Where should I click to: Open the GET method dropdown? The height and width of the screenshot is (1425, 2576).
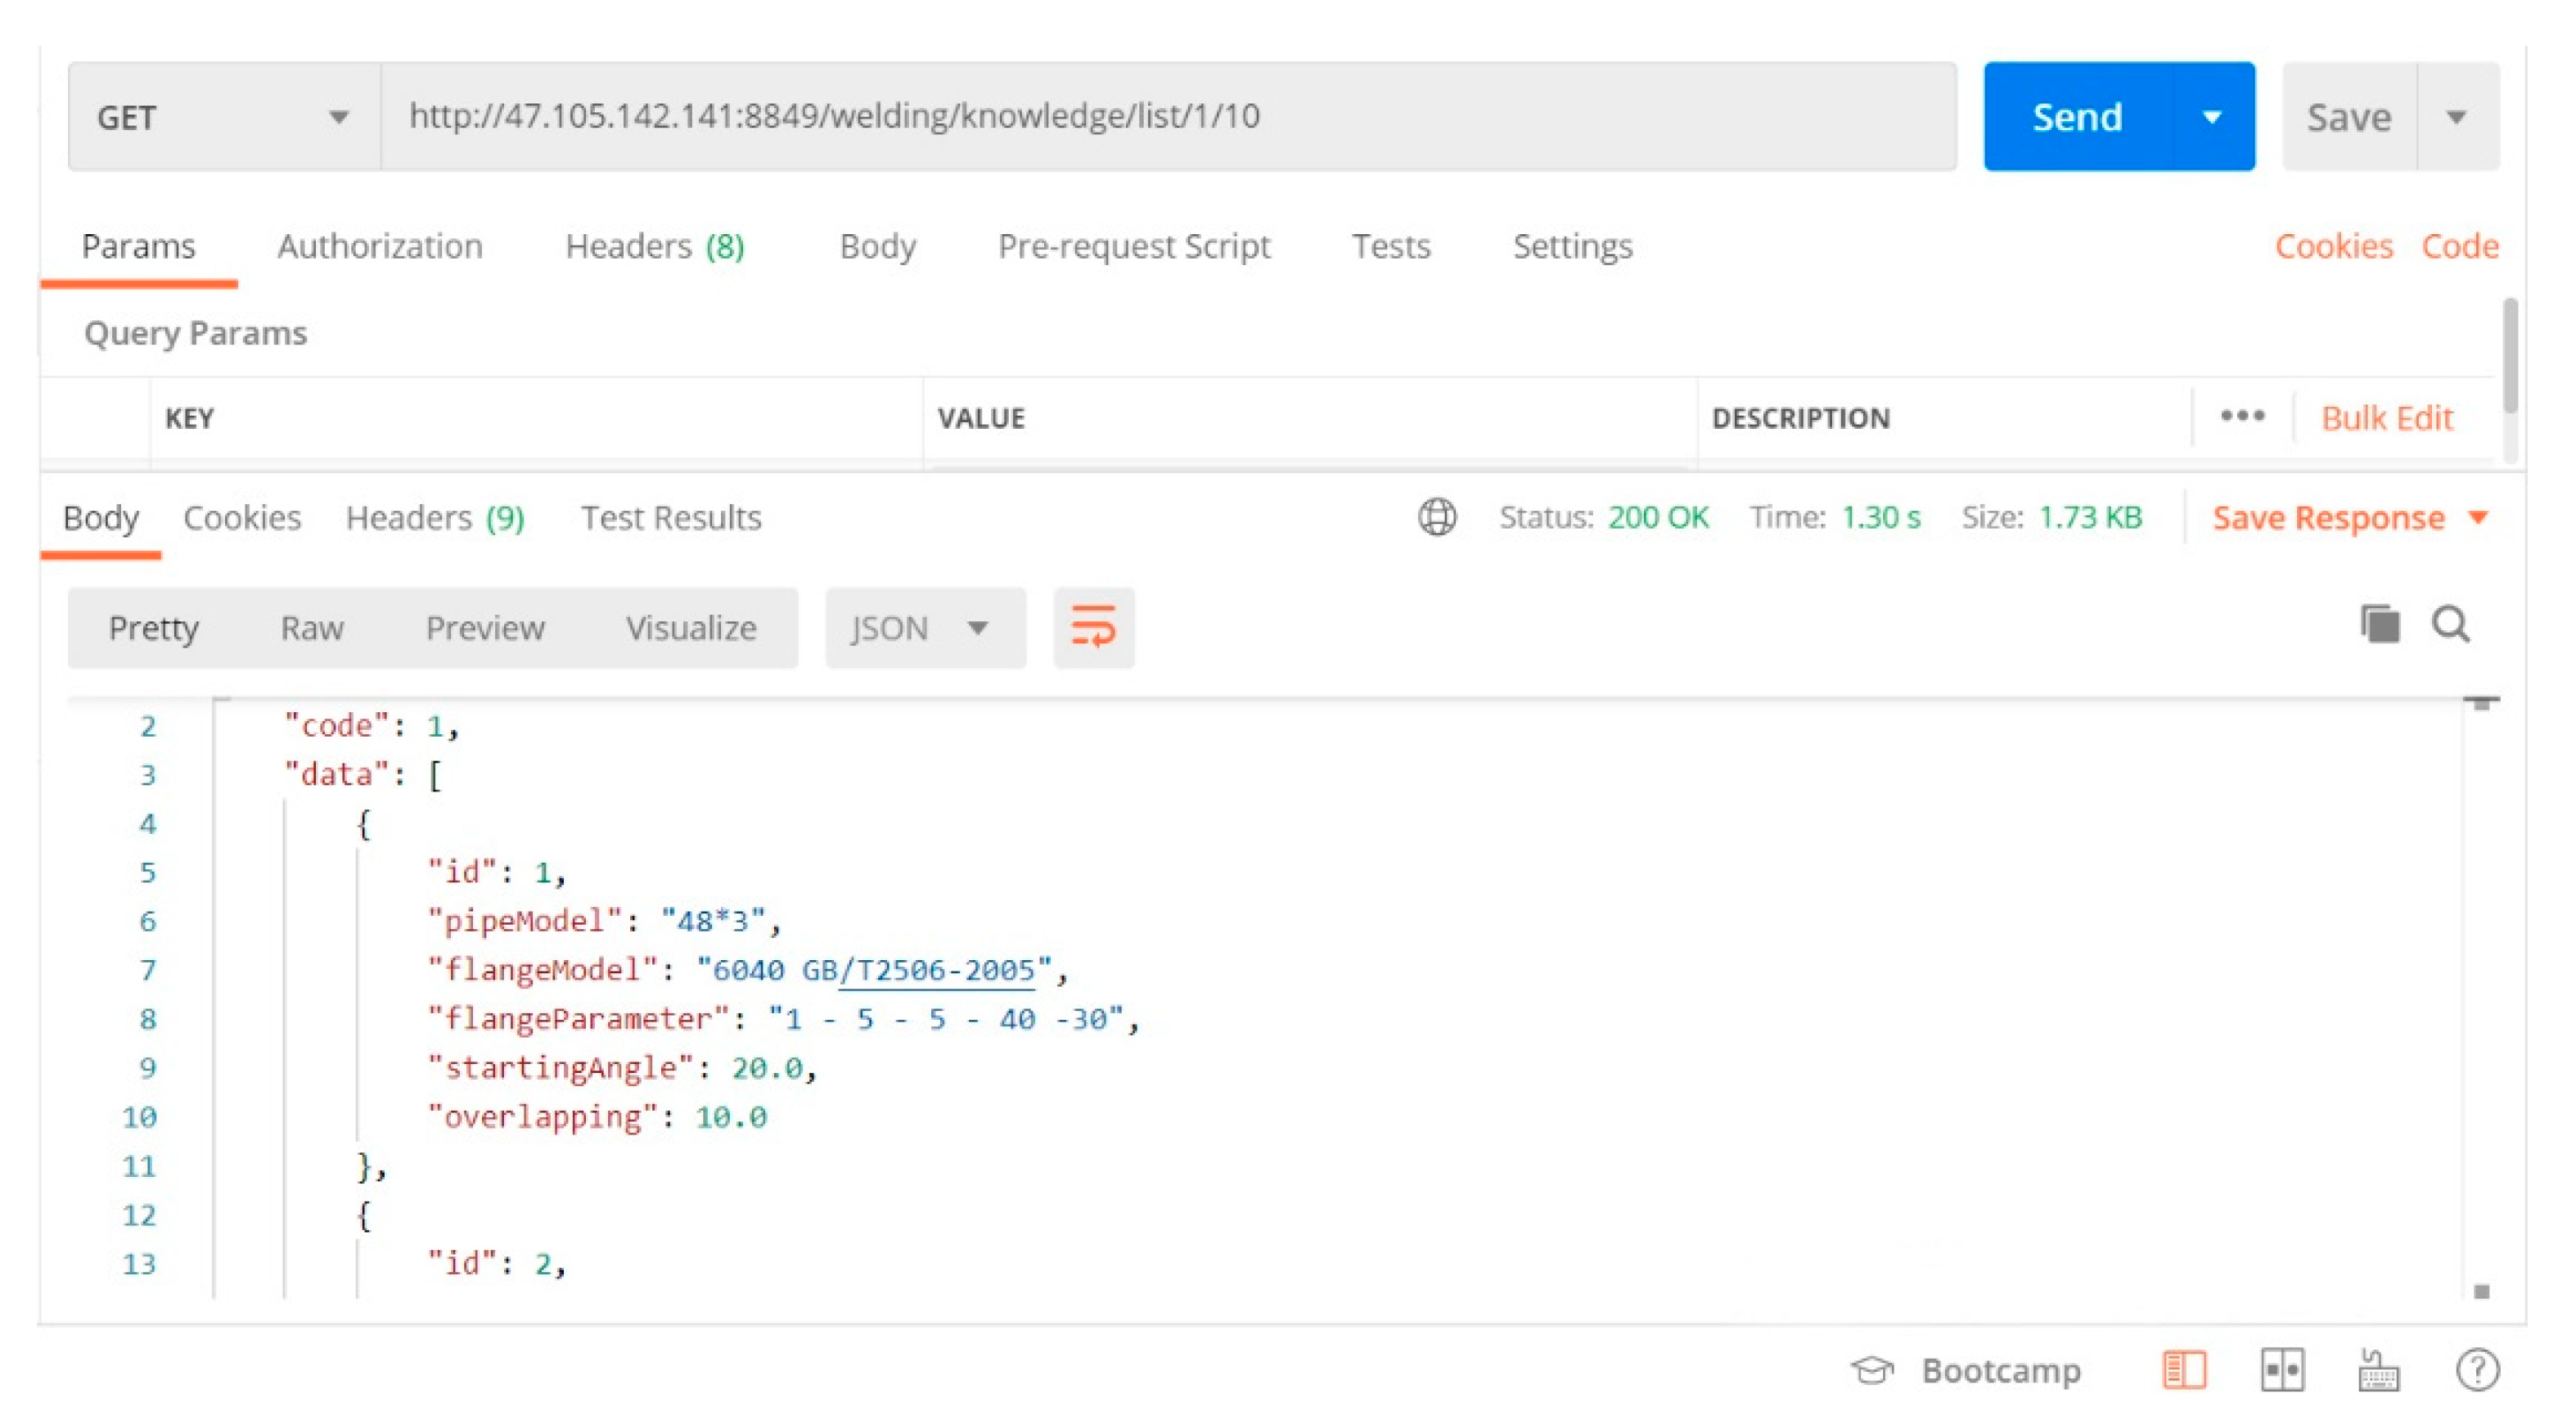224,117
